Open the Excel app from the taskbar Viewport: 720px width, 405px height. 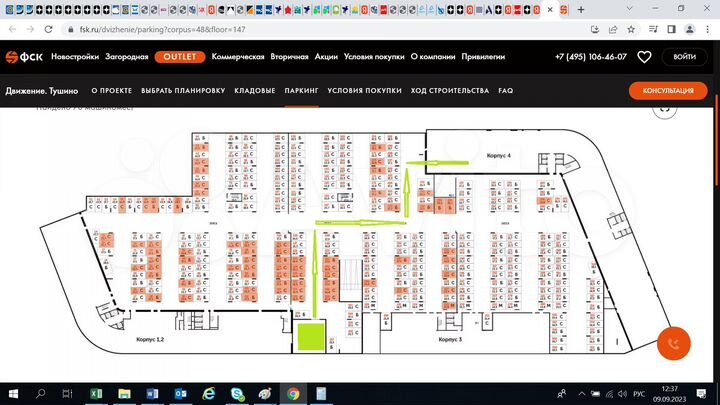pos(96,393)
